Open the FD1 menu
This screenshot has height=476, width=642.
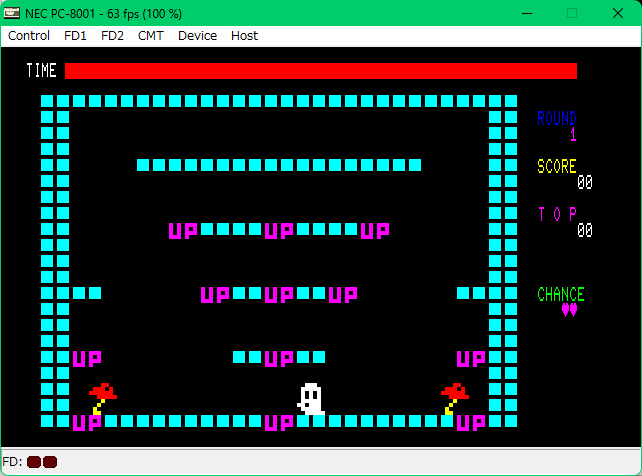coord(75,35)
